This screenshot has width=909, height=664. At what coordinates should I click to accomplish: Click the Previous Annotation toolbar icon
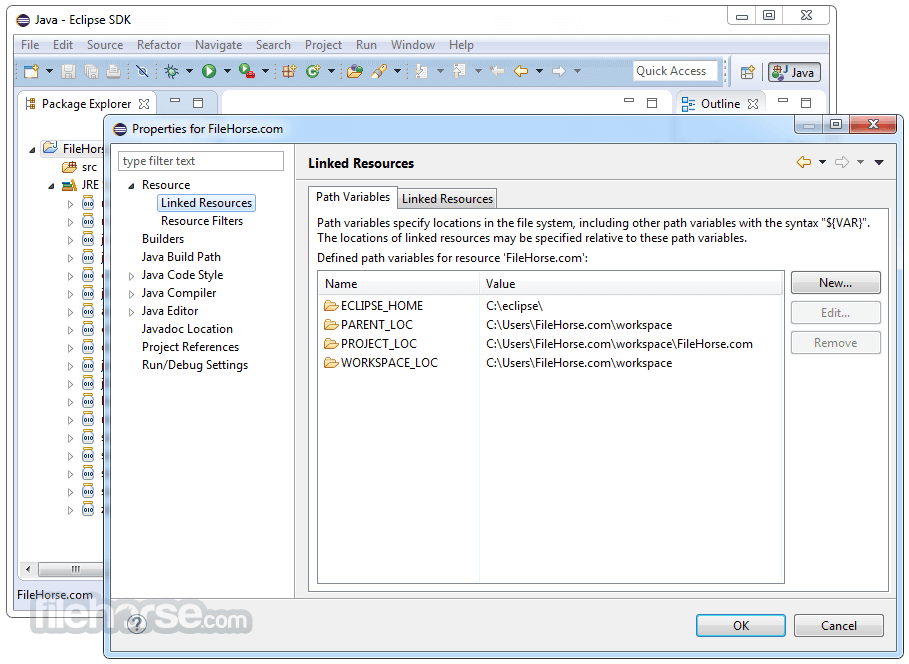coord(459,71)
